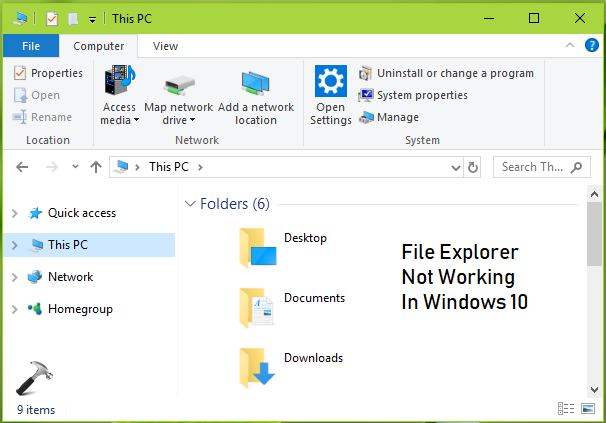Screen dimensions: 606x423
Task: Expand the Network tree node arrow
Action: [15, 277]
